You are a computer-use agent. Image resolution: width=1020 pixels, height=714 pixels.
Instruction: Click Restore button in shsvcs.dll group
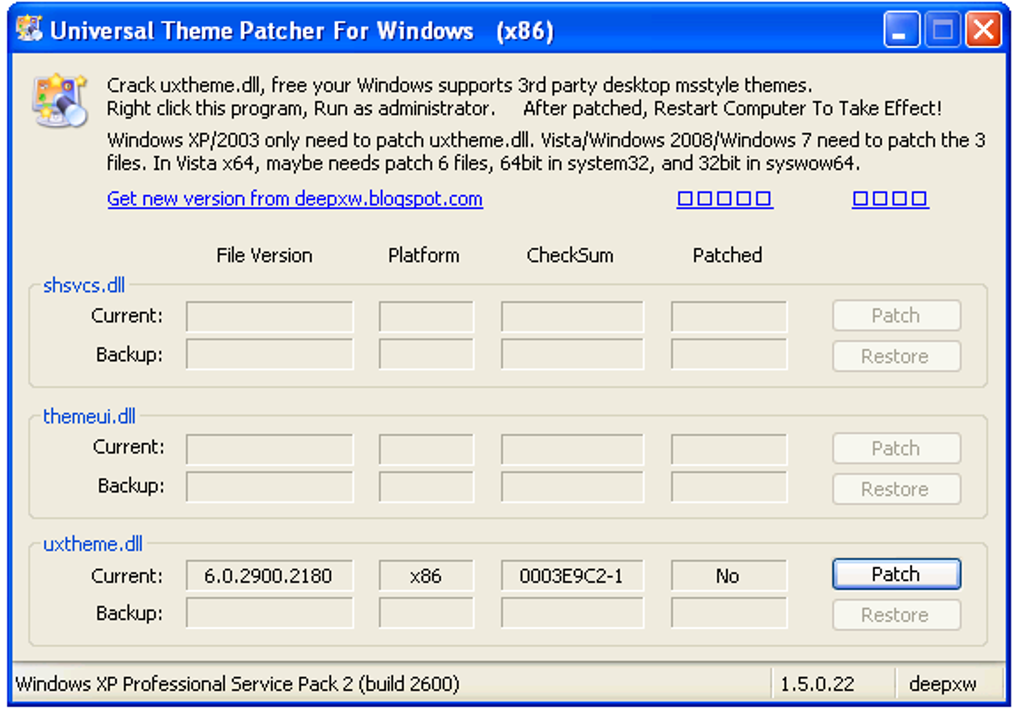tap(896, 356)
